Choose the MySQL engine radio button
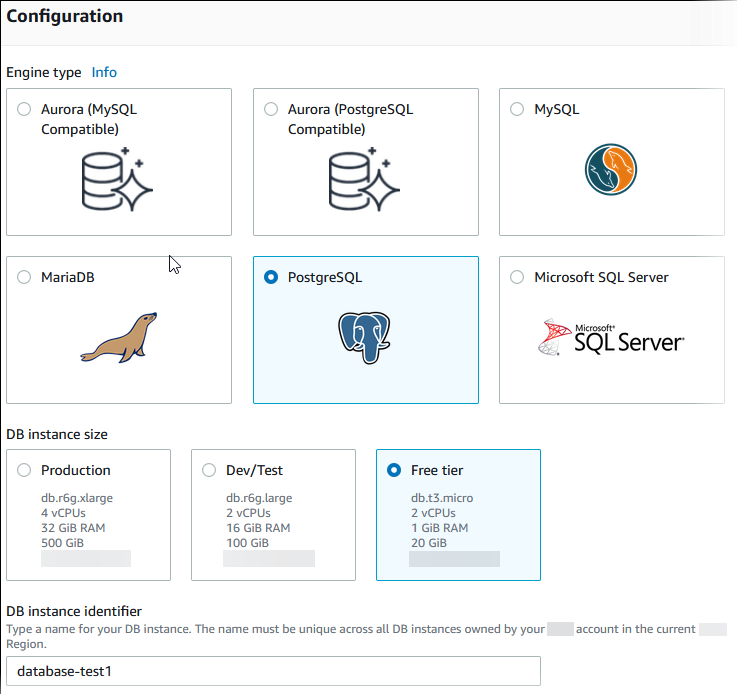The image size is (737, 694). coord(517,110)
